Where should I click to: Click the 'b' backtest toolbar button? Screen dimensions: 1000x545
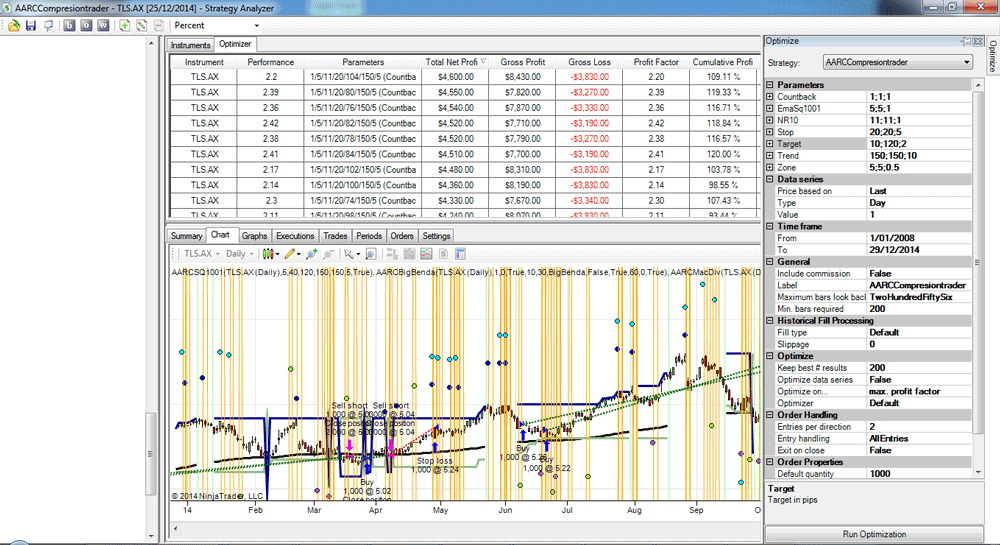(70, 25)
